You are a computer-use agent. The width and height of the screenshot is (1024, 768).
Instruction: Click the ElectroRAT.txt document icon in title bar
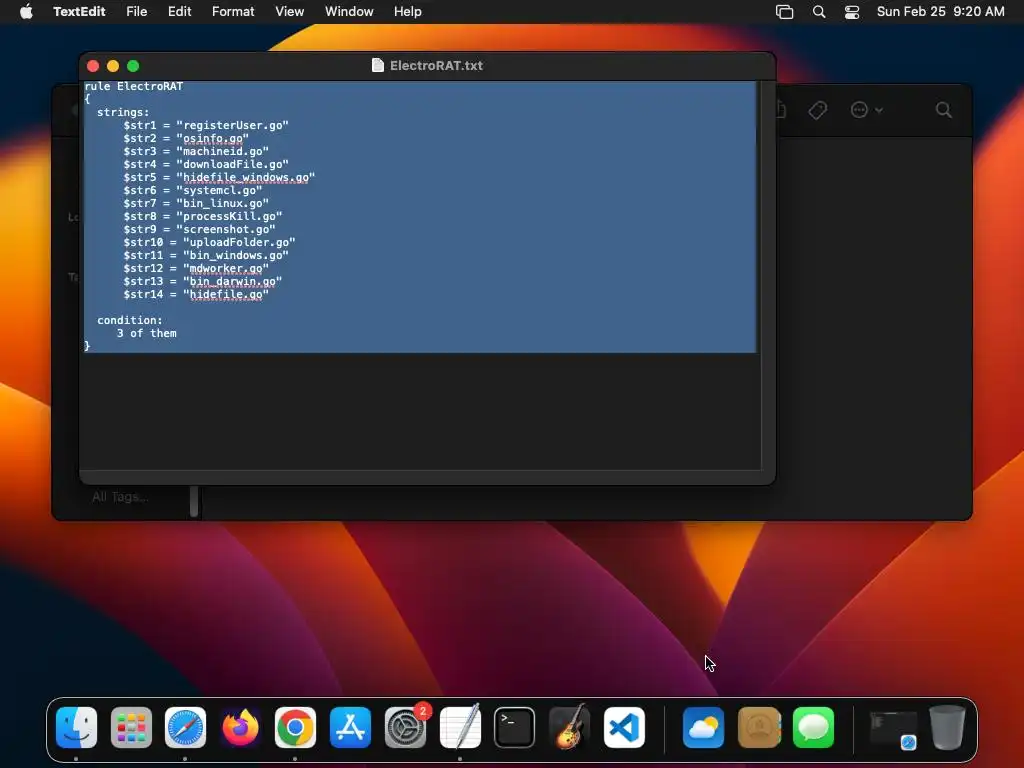[x=377, y=65]
